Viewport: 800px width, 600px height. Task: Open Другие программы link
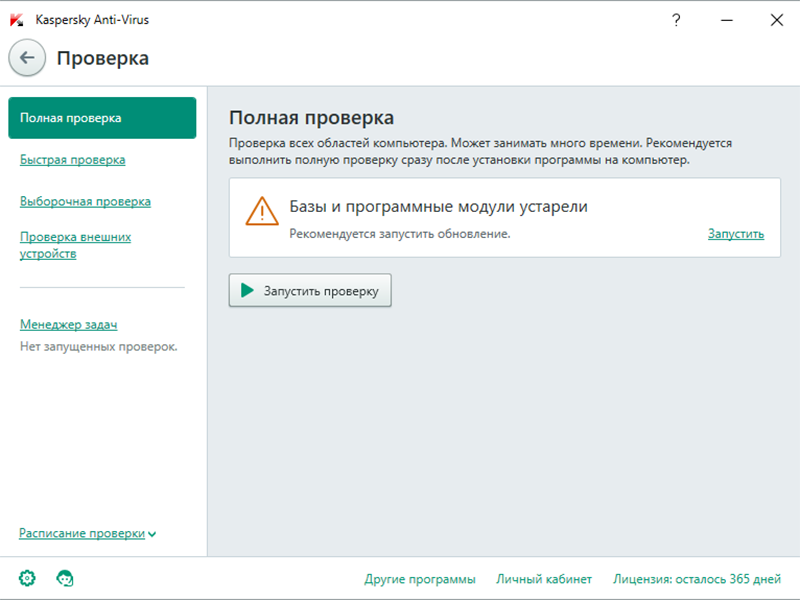click(419, 579)
